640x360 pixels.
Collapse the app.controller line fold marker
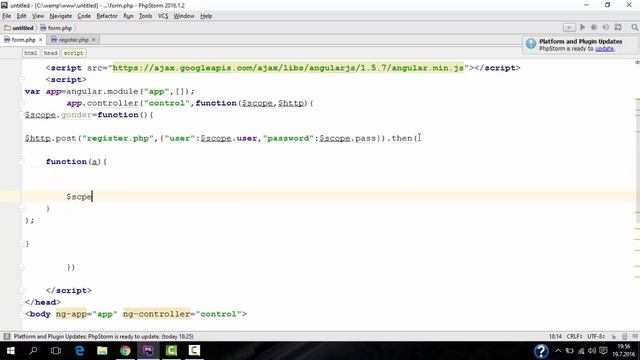22,103
